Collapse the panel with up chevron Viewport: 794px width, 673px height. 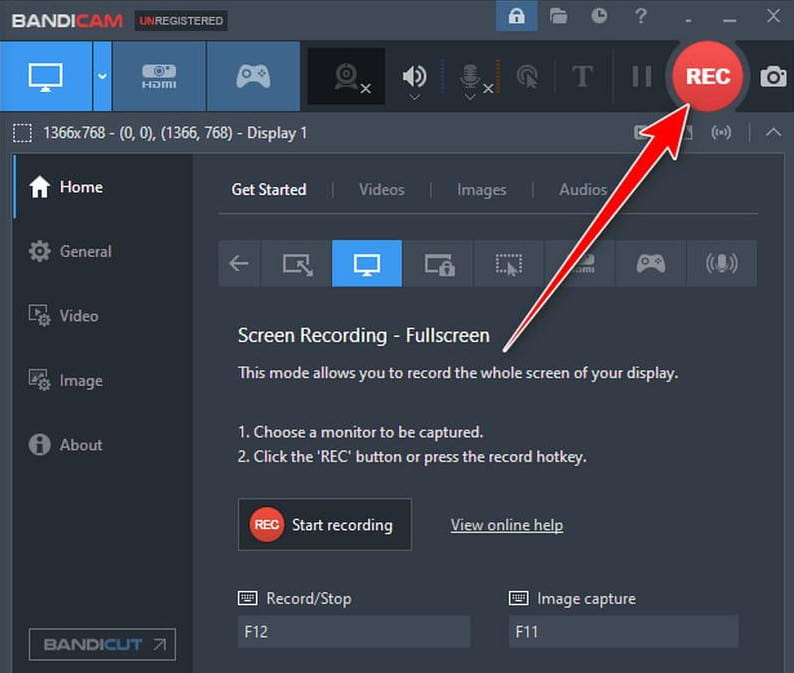click(x=773, y=133)
